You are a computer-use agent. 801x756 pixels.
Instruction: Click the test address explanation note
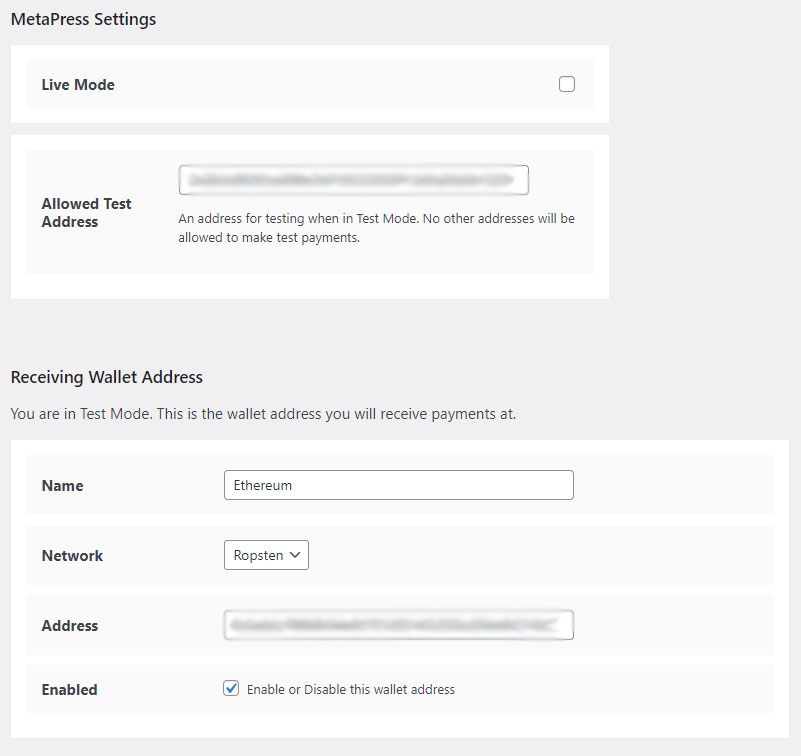pos(377,227)
